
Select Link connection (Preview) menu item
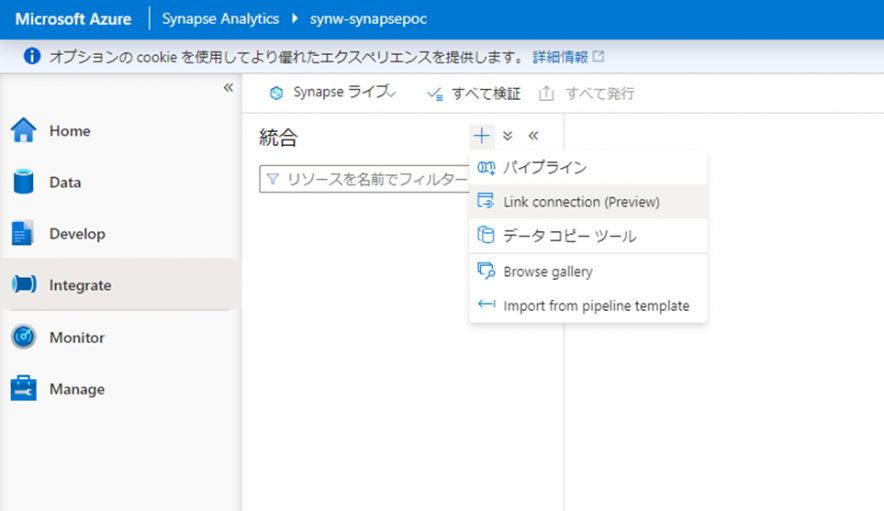pyautogui.click(x=581, y=202)
